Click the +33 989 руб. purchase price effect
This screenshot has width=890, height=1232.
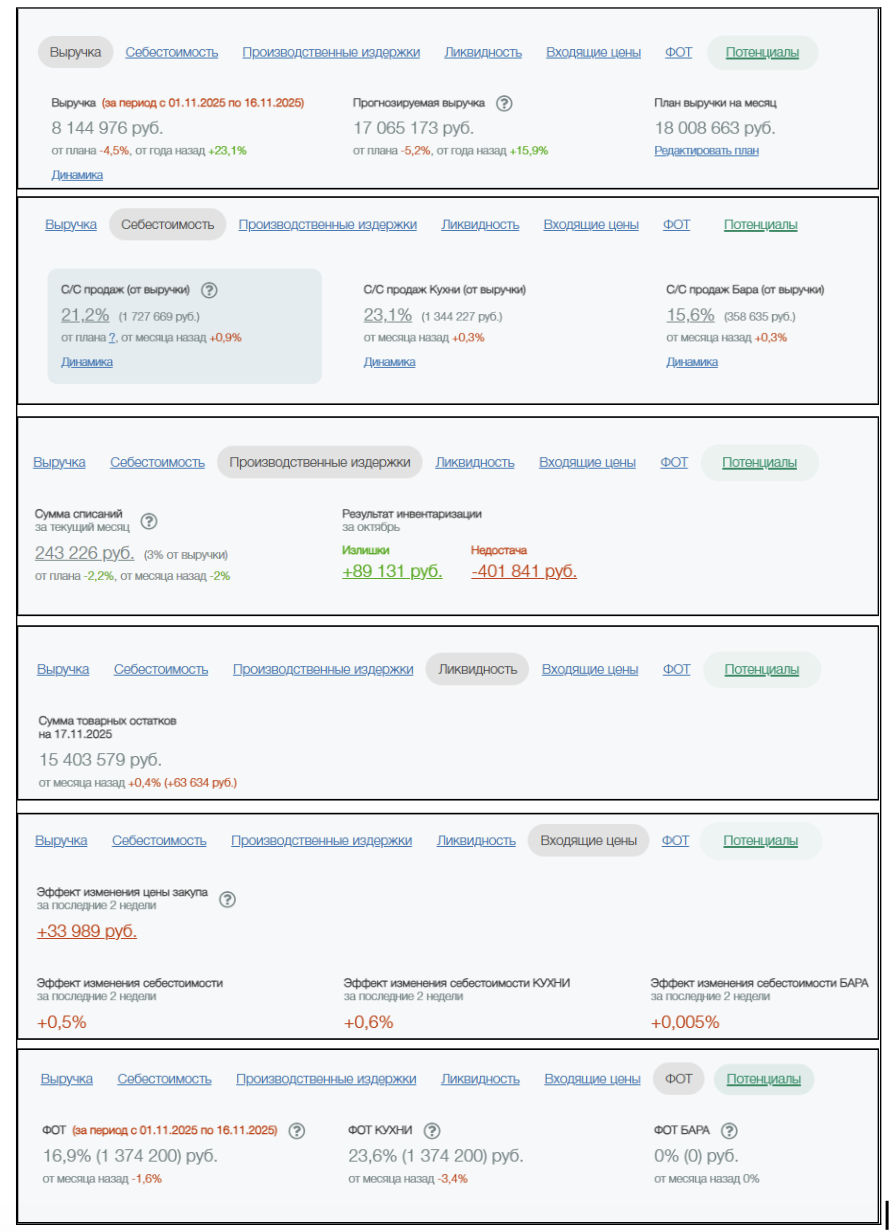click(87, 932)
